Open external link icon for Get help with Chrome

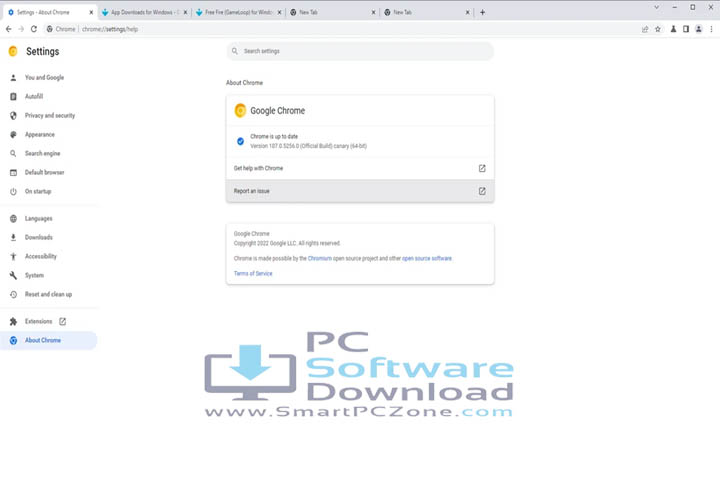pyautogui.click(x=482, y=168)
